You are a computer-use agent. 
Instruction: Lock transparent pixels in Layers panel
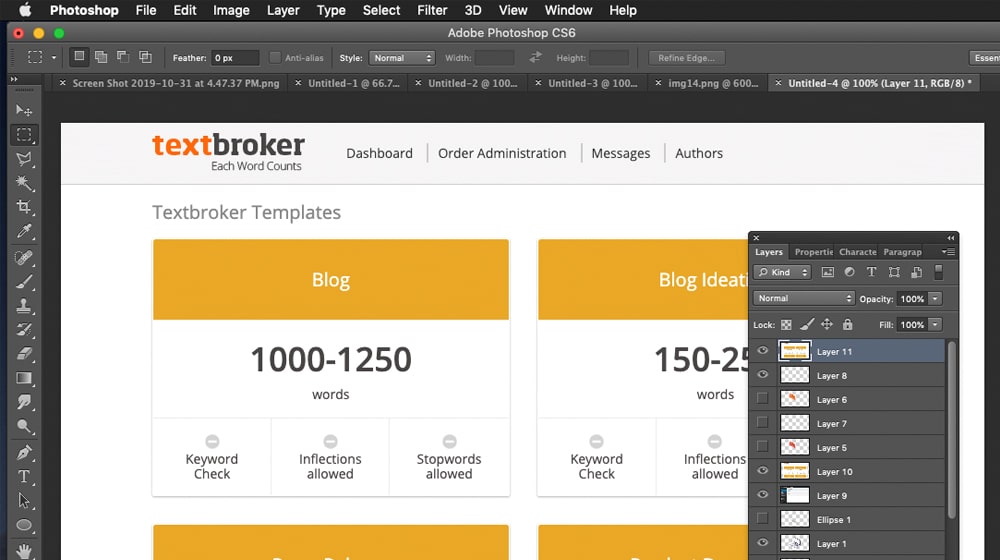click(786, 325)
